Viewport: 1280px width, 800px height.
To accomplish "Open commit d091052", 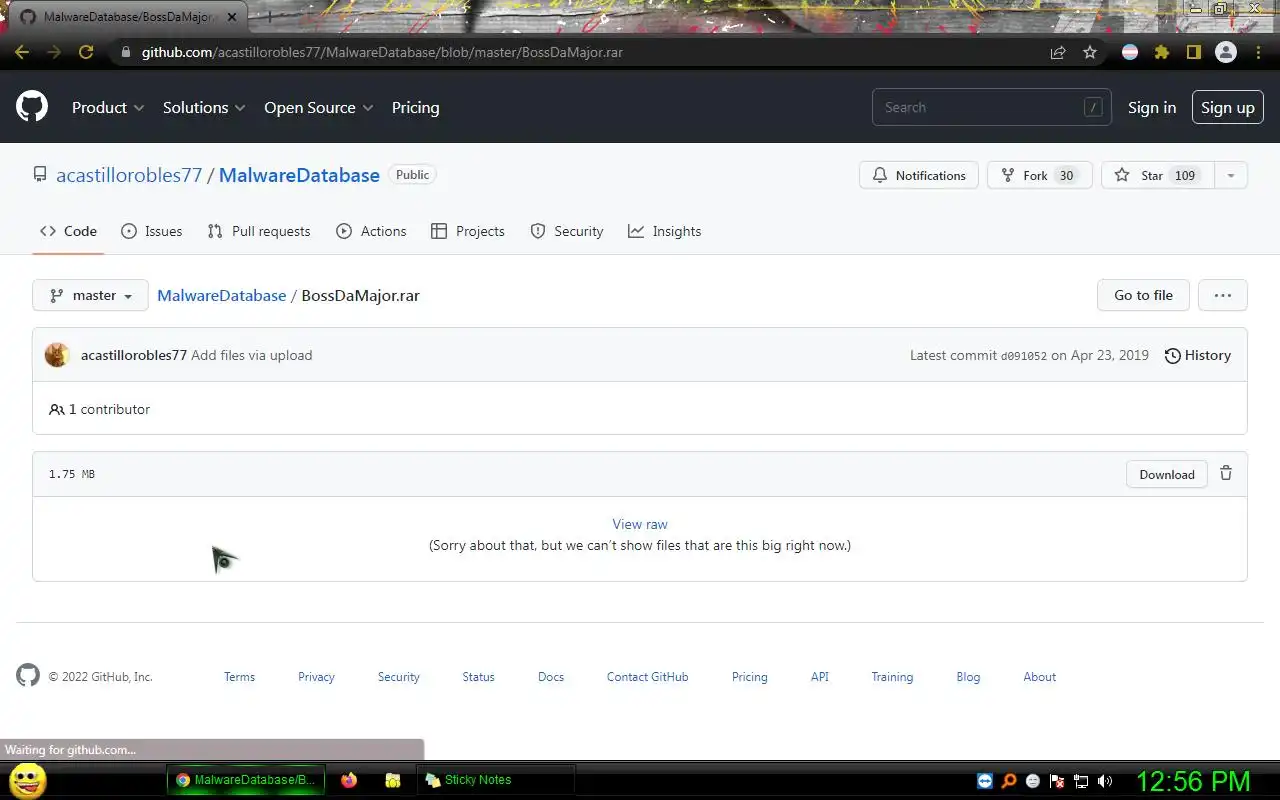I will tap(1023, 356).
